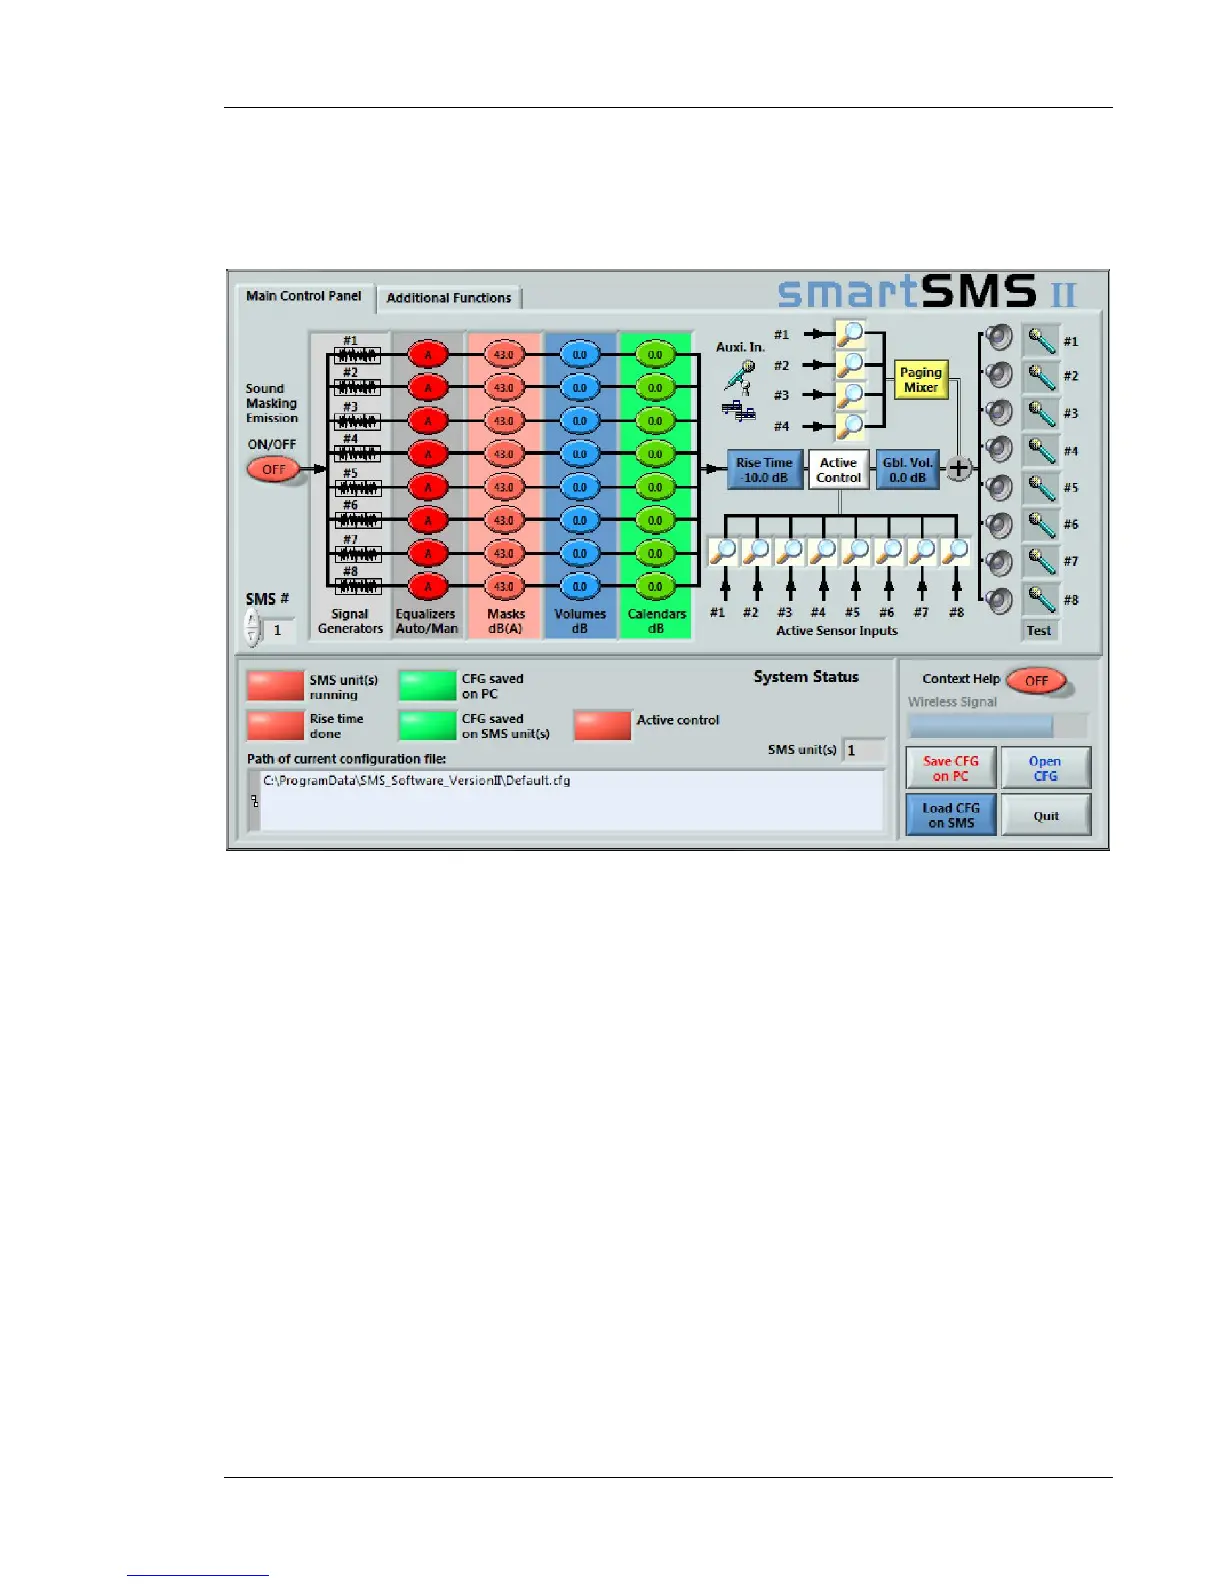Inspect active sensor input #3 magnifier
Screen dimensions: 1224x1584
click(790, 551)
